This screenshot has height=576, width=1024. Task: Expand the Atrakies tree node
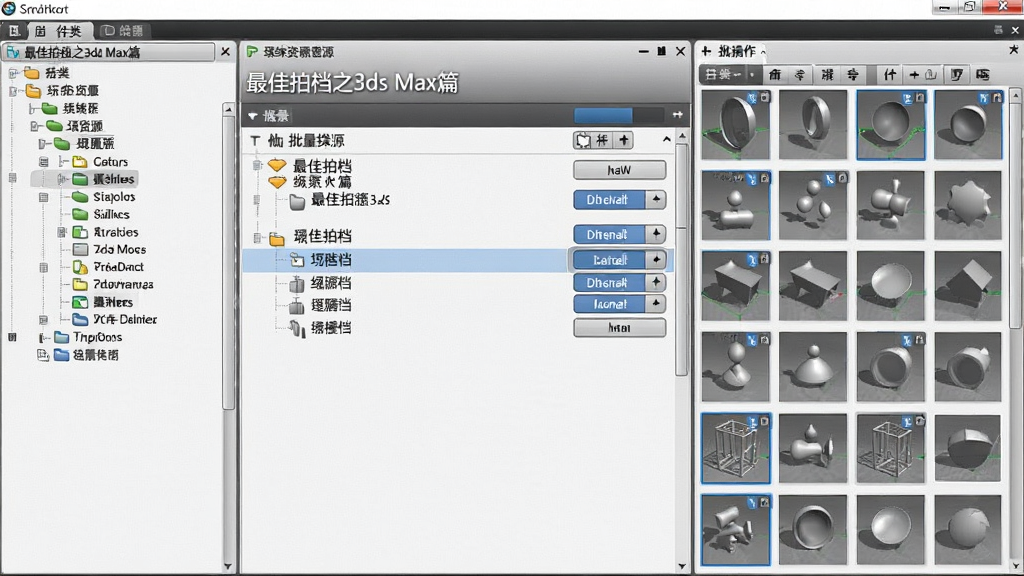pyautogui.click(x=62, y=232)
